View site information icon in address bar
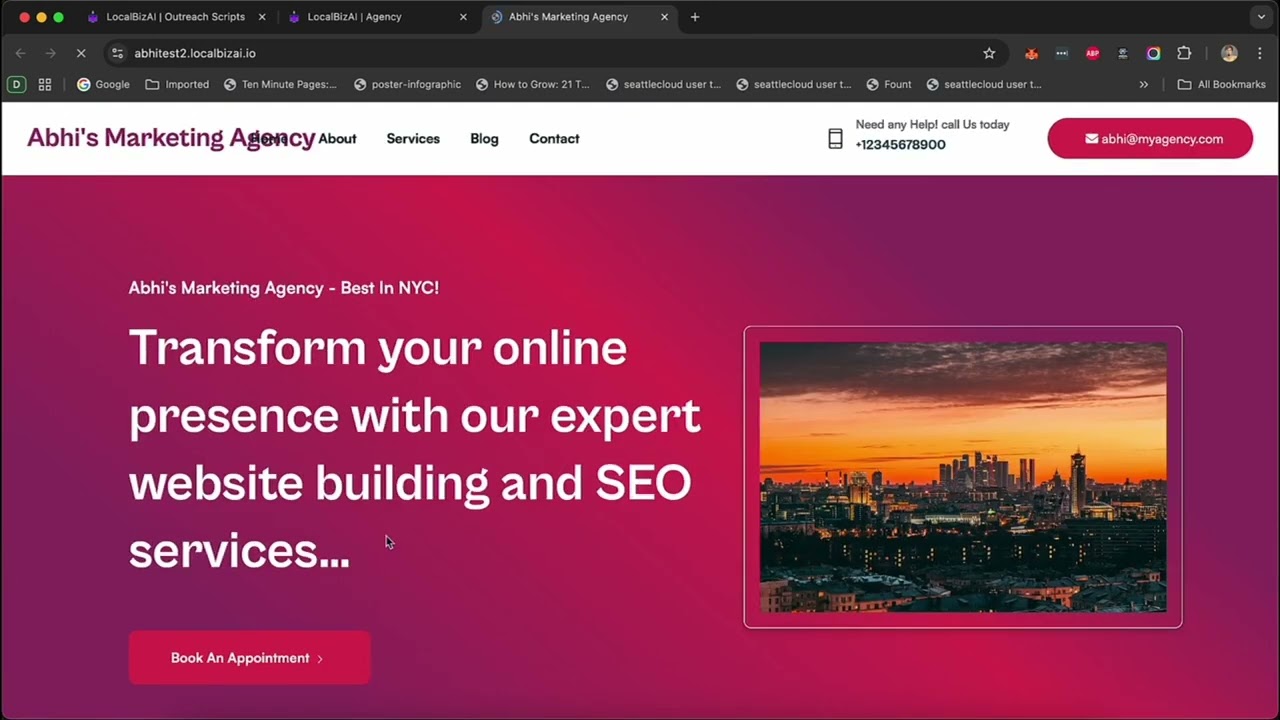The image size is (1280, 720). click(x=117, y=53)
